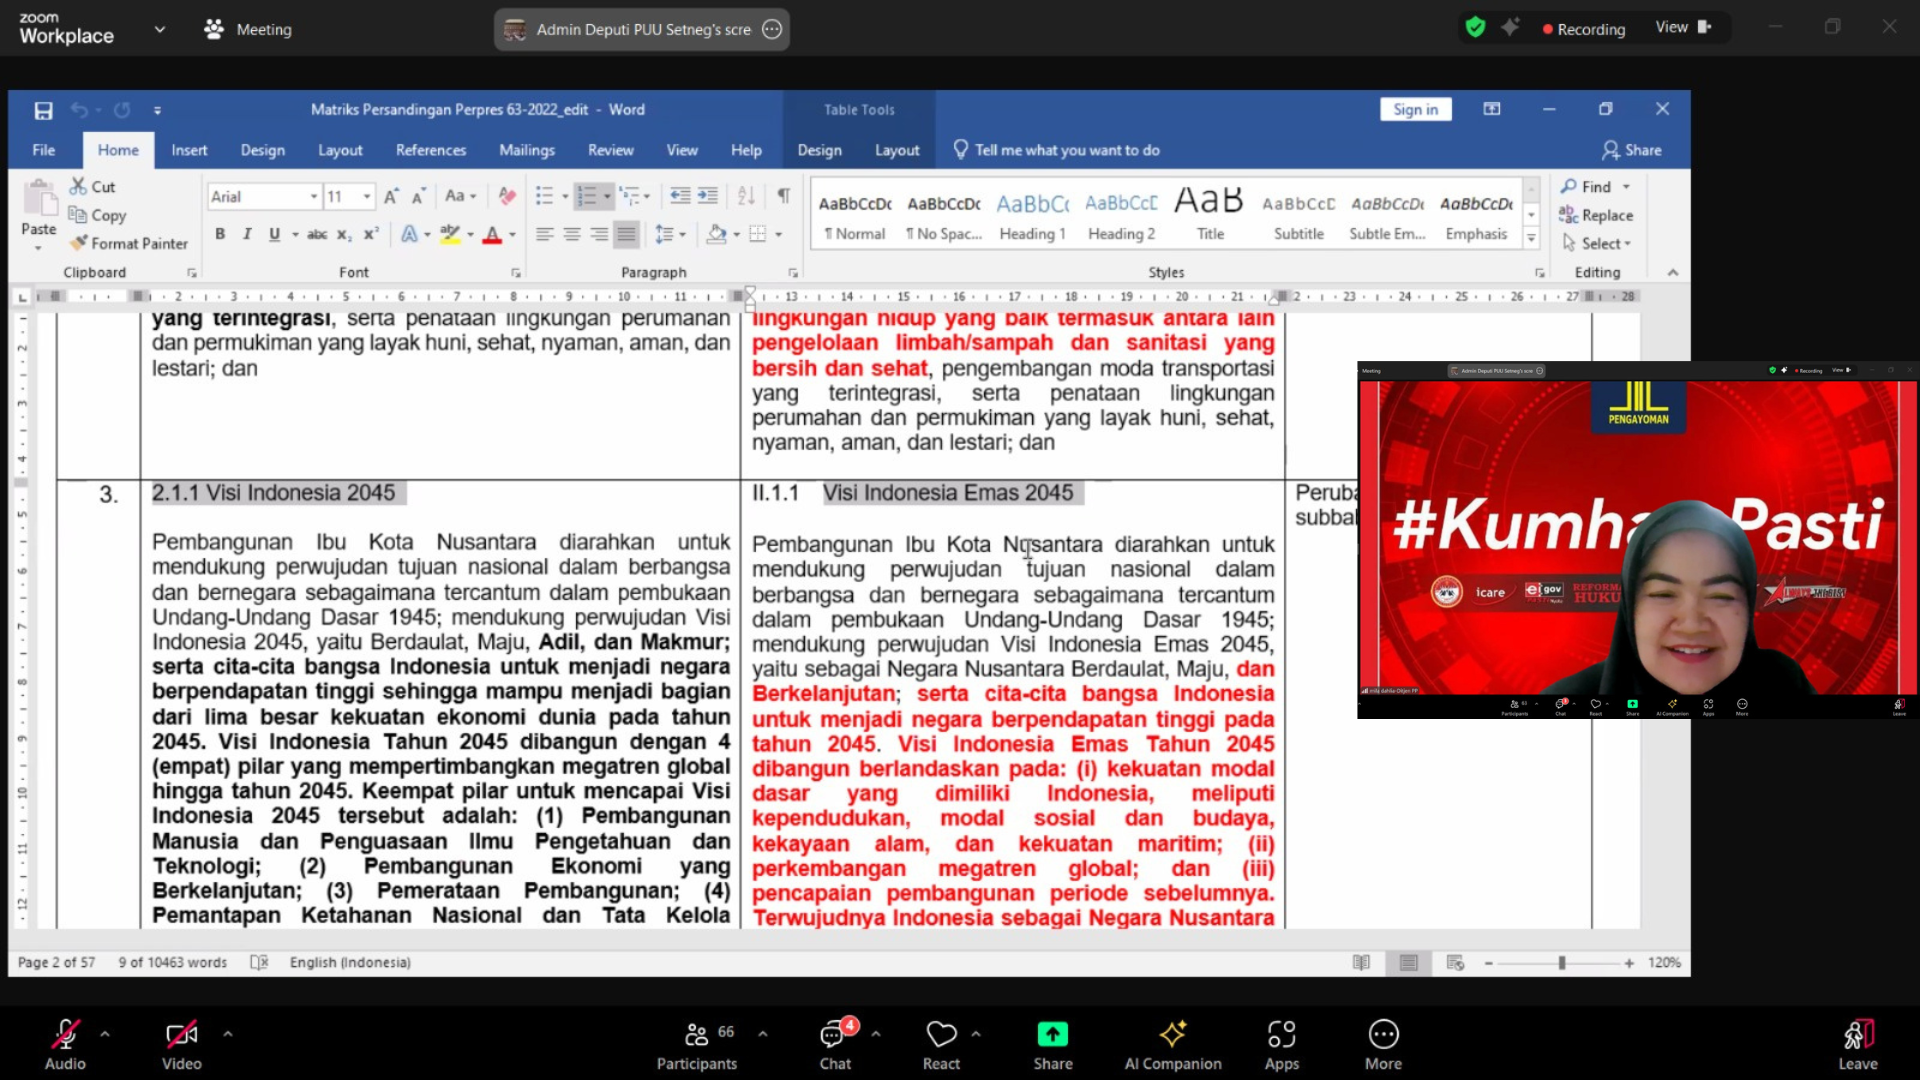Viewport: 1920px width, 1080px height.
Task: Click the Zoom Video icon
Action: pos(182,1043)
